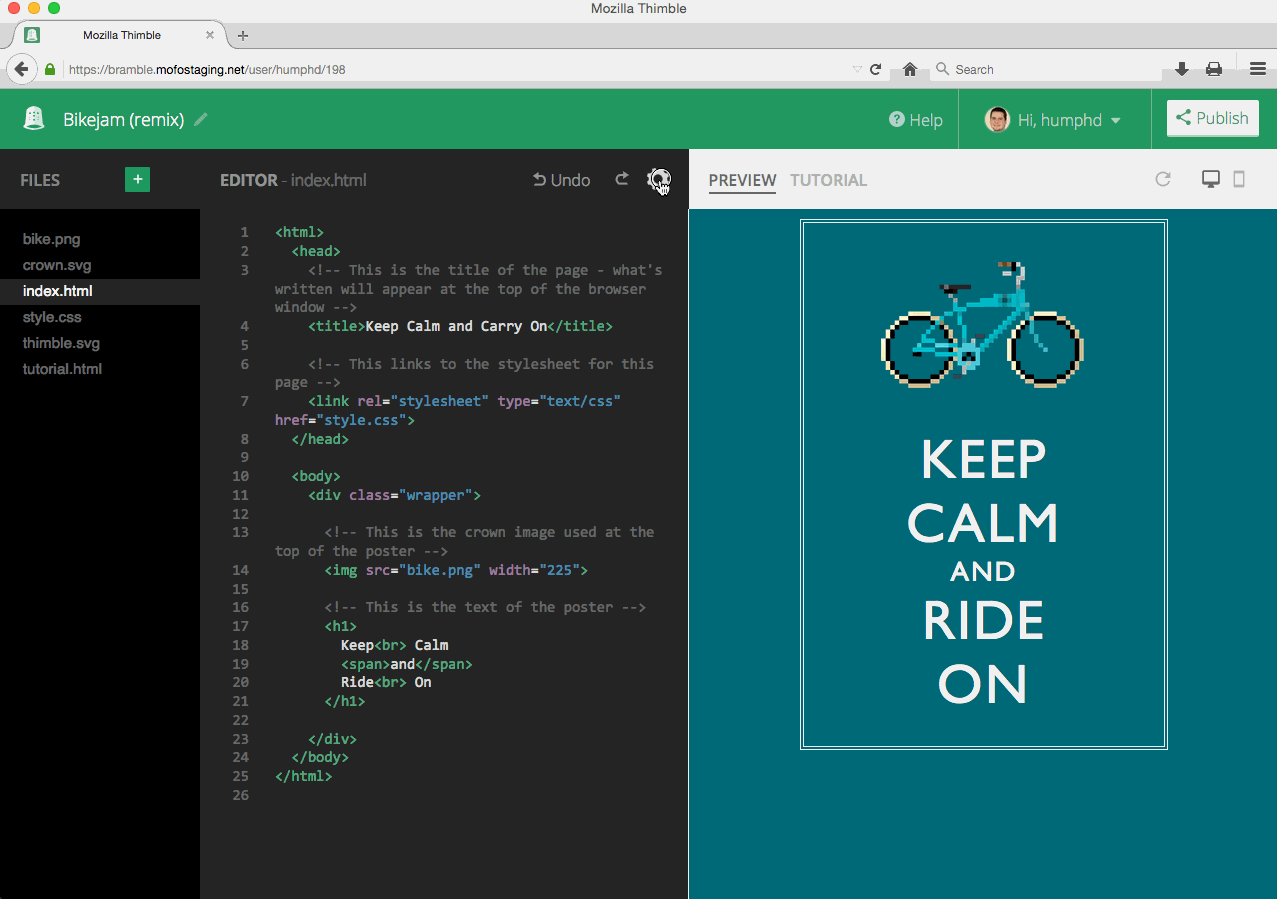The height and width of the screenshot is (899, 1277).
Task: Click the closing html tag line 25
Action: pos(303,776)
